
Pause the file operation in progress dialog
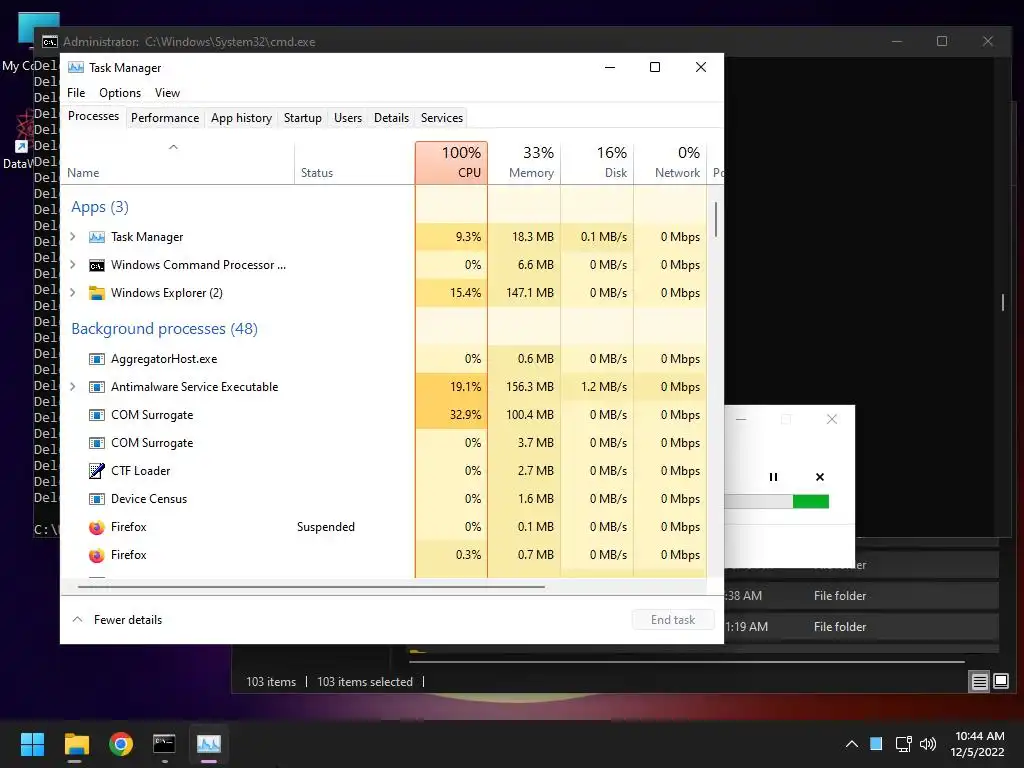tap(773, 477)
